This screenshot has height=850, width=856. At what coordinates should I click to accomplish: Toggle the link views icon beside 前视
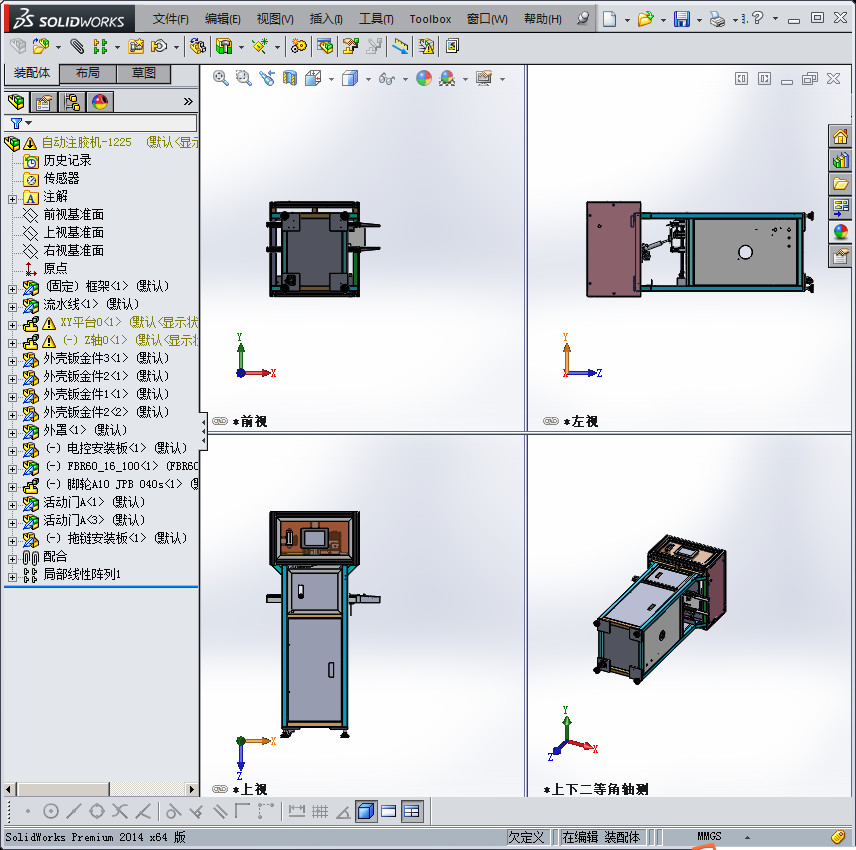[220, 421]
